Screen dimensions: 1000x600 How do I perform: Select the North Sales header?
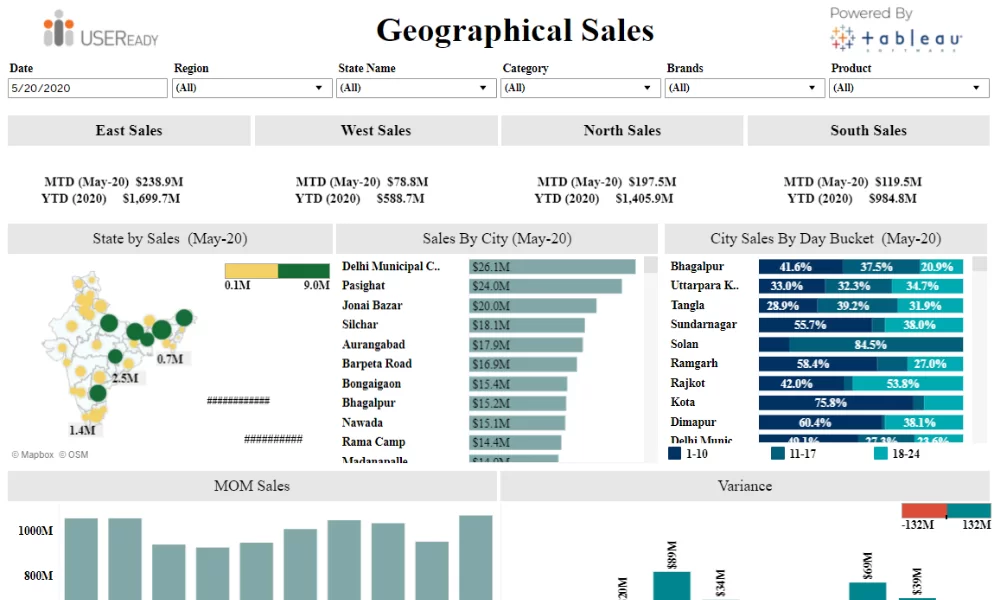pyautogui.click(x=622, y=131)
